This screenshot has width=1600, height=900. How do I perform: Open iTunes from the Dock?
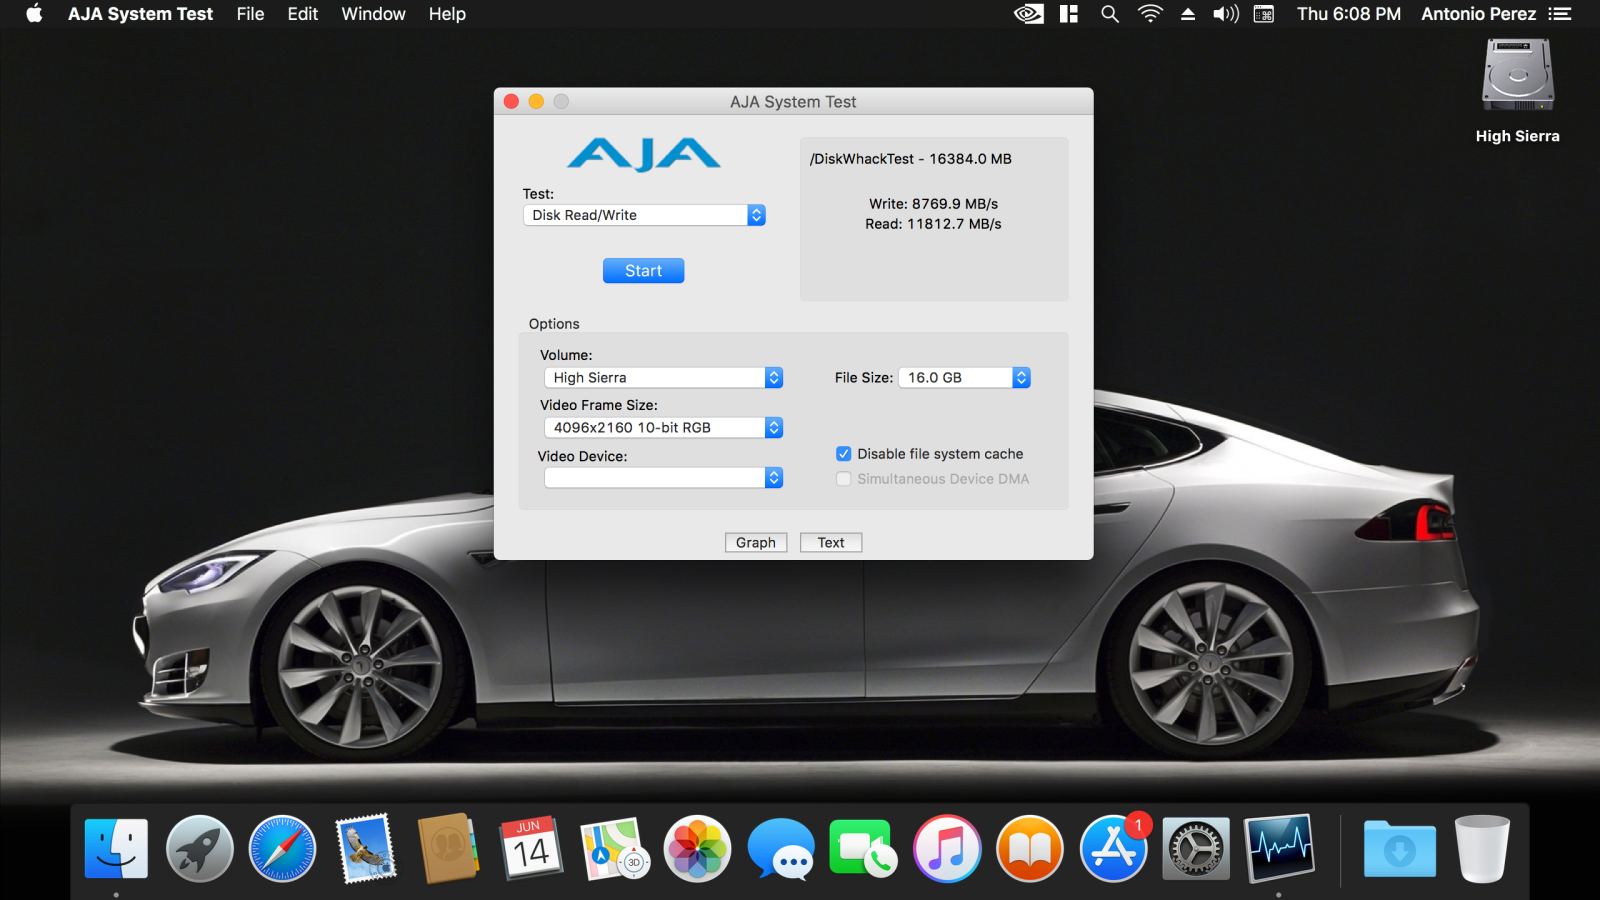coord(947,849)
